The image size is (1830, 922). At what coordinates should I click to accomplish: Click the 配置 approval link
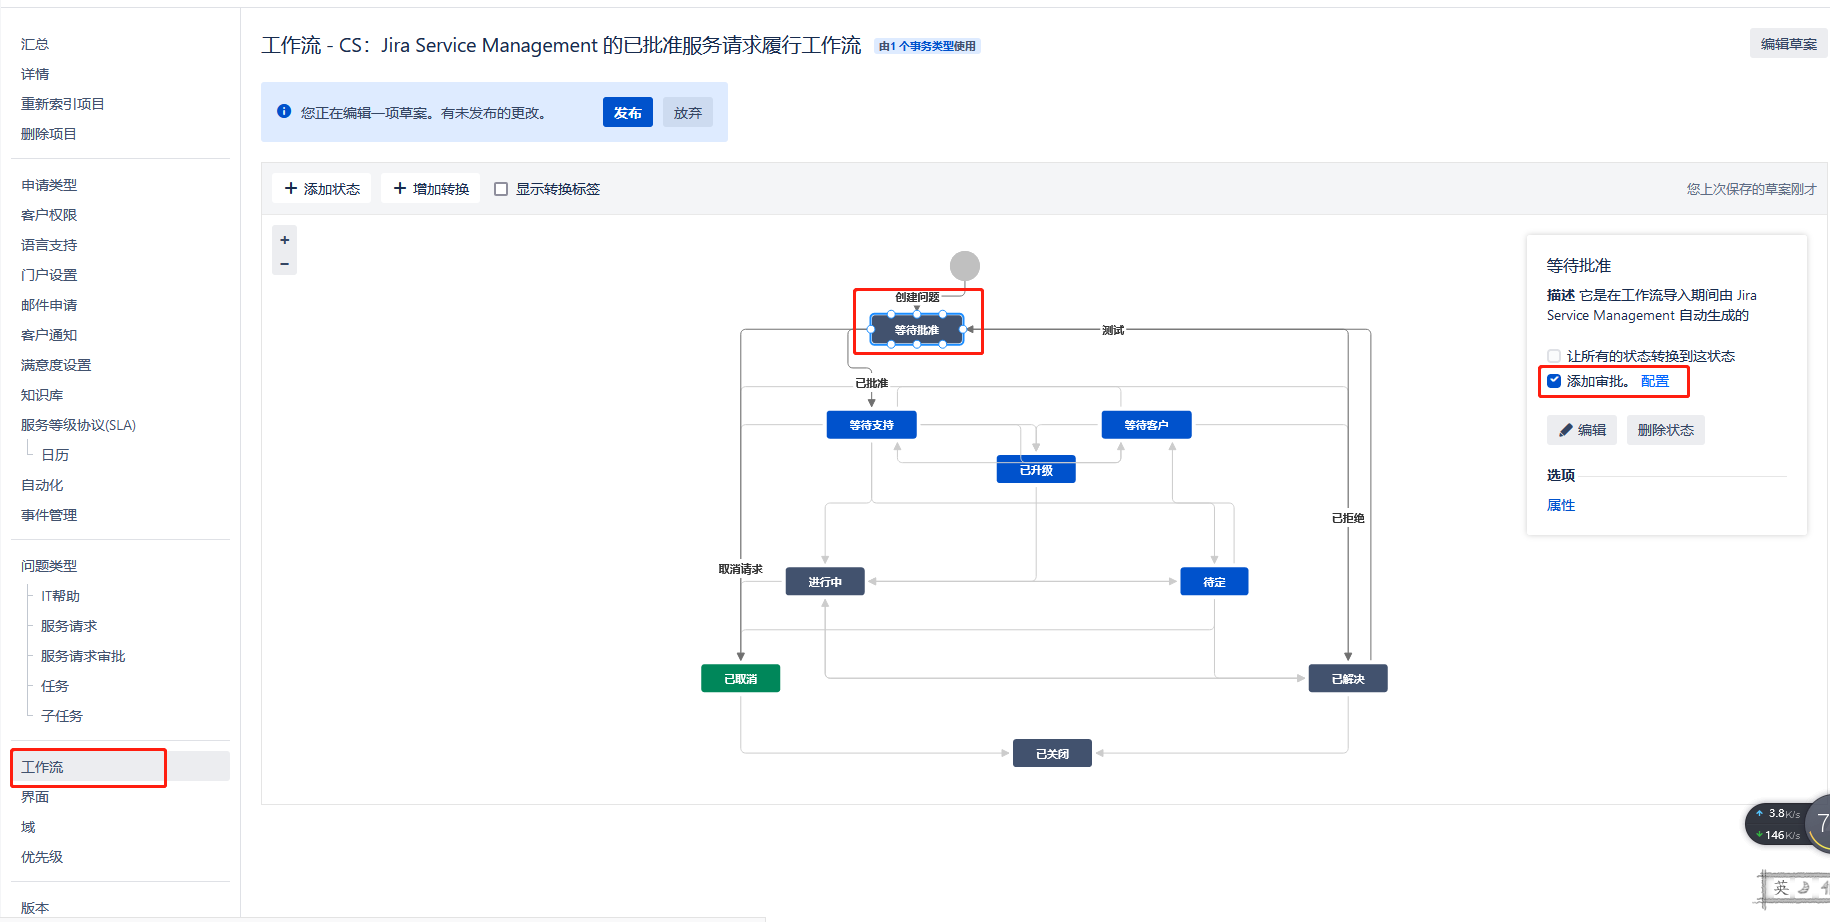tap(1655, 381)
